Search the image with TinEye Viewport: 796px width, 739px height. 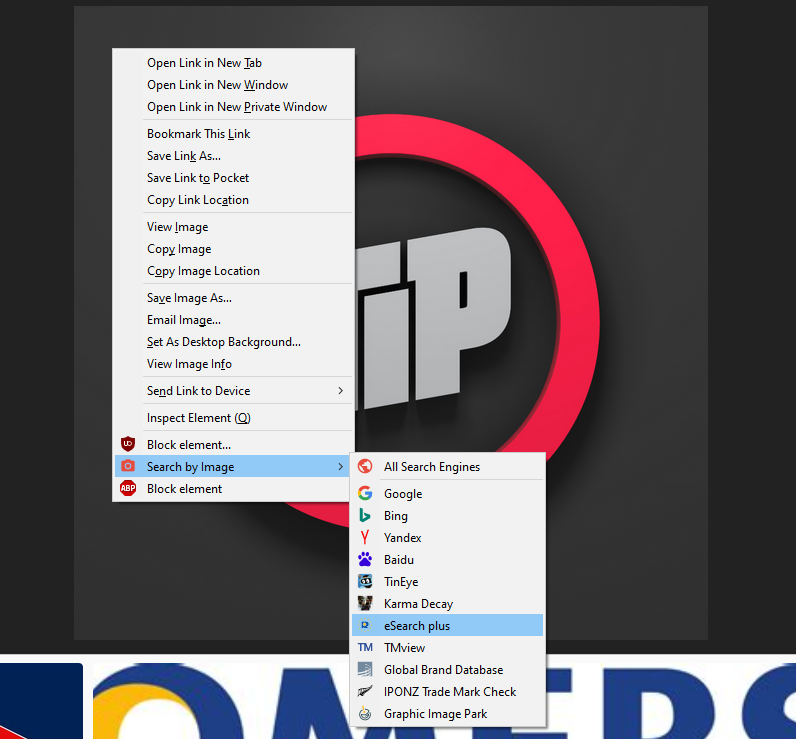click(x=447, y=582)
